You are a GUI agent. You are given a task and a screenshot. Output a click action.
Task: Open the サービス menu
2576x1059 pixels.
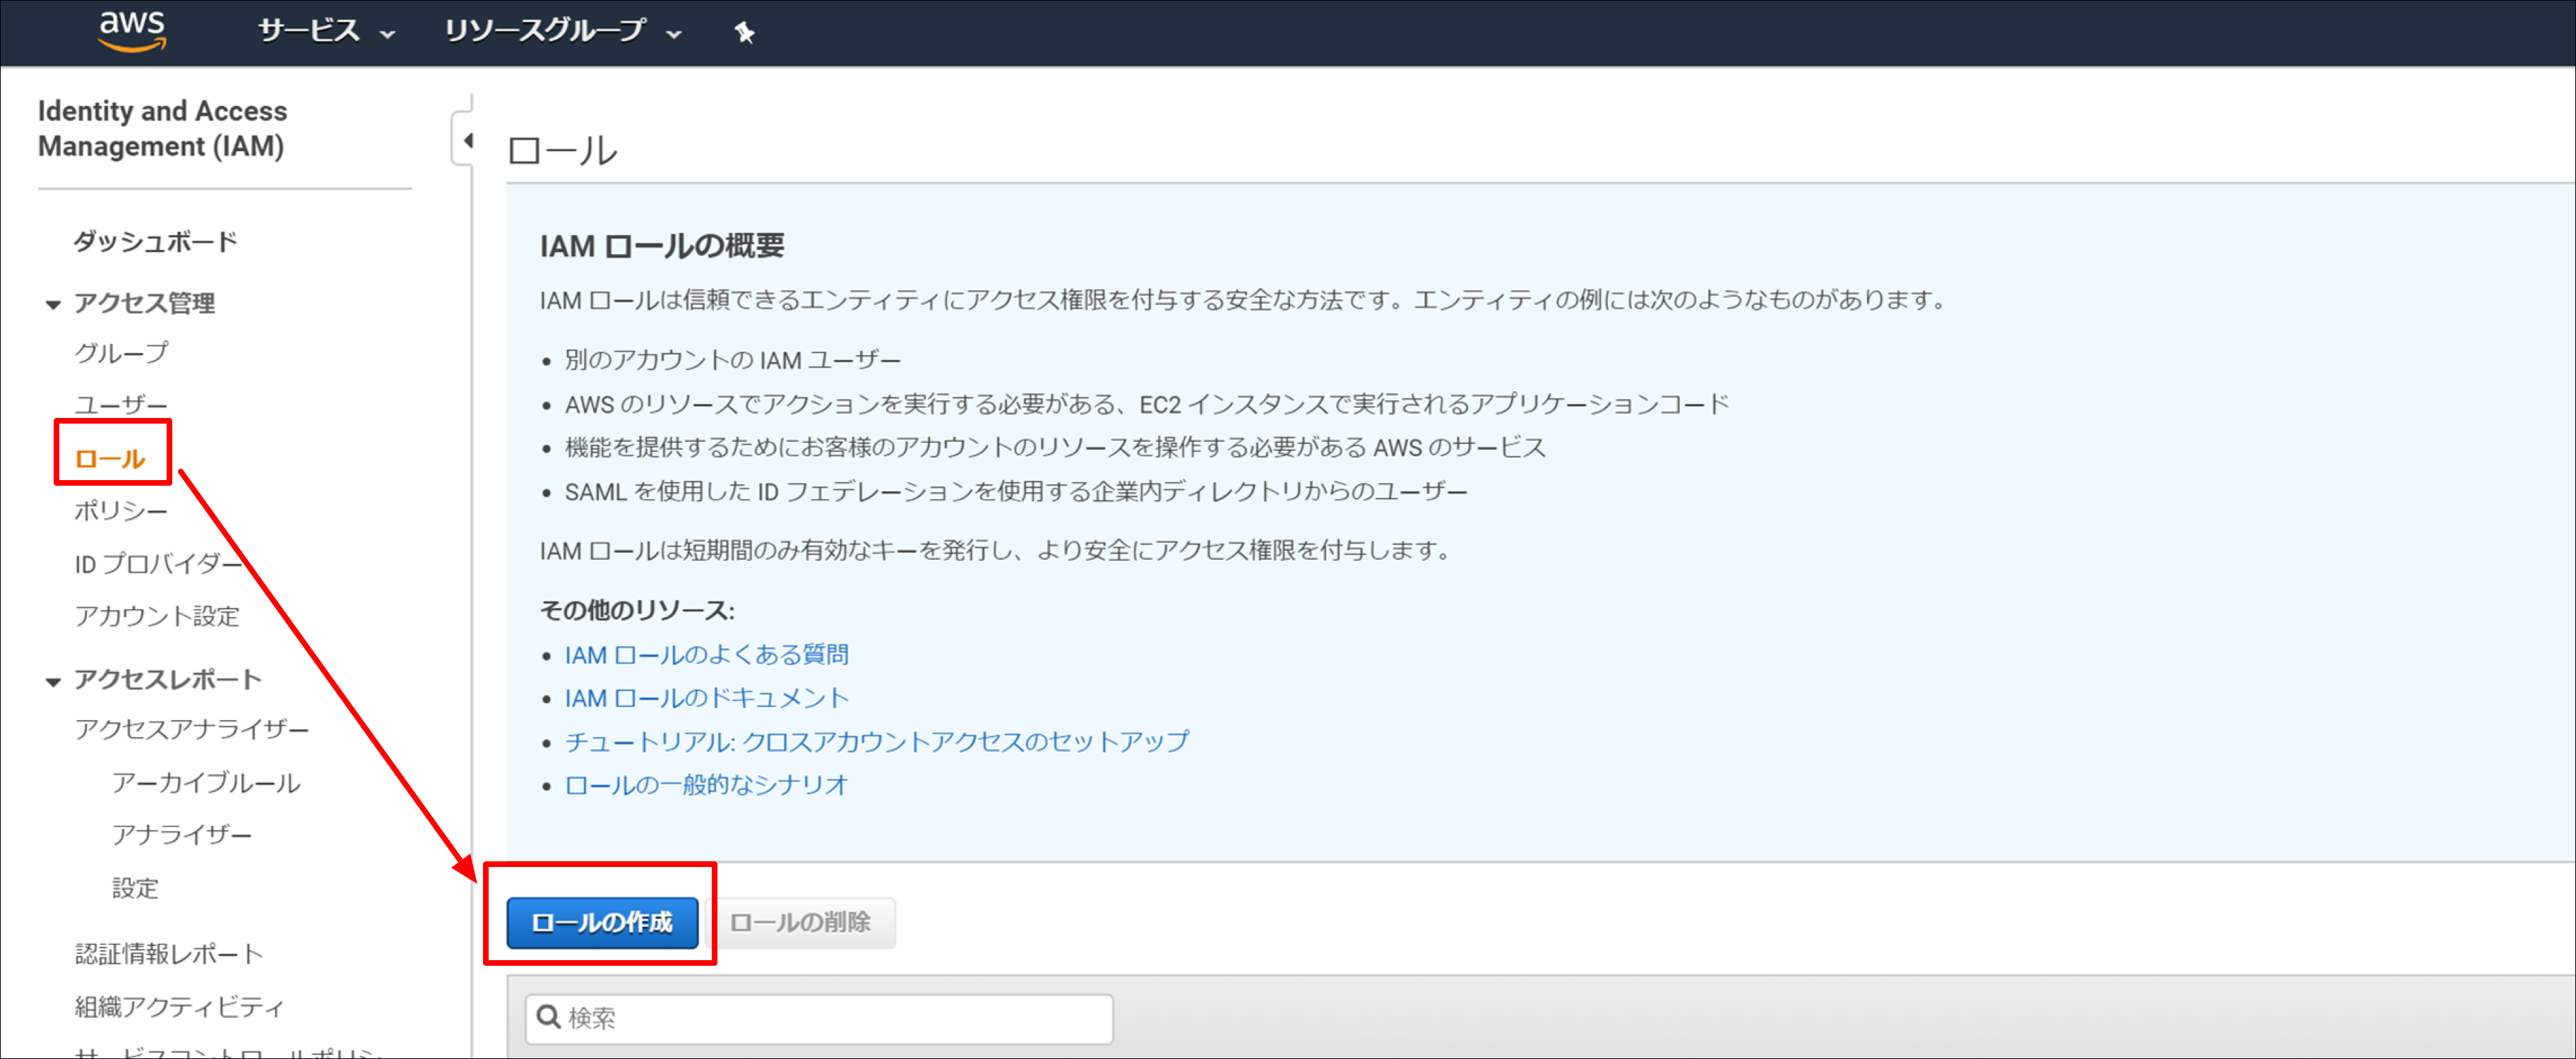point(326,31)
